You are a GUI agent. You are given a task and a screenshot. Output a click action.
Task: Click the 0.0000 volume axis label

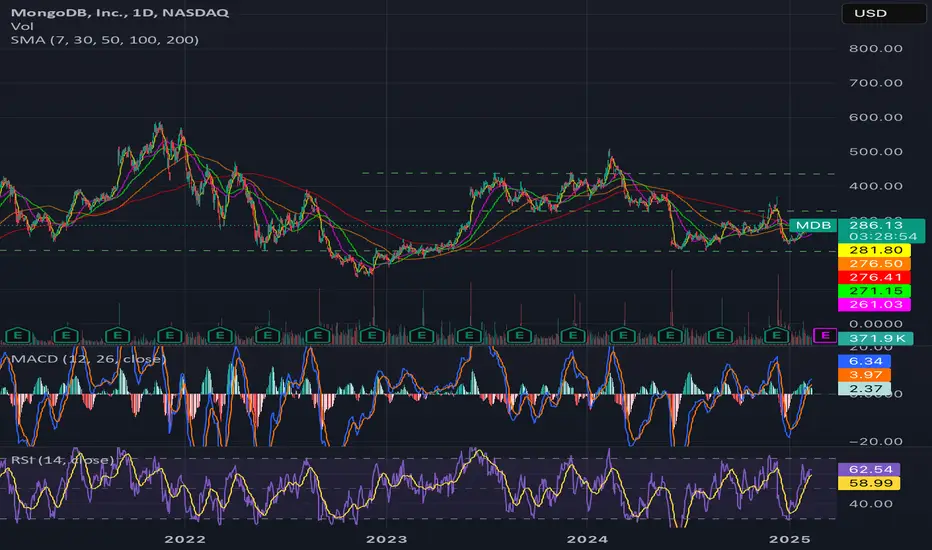[x=876, y=324]
